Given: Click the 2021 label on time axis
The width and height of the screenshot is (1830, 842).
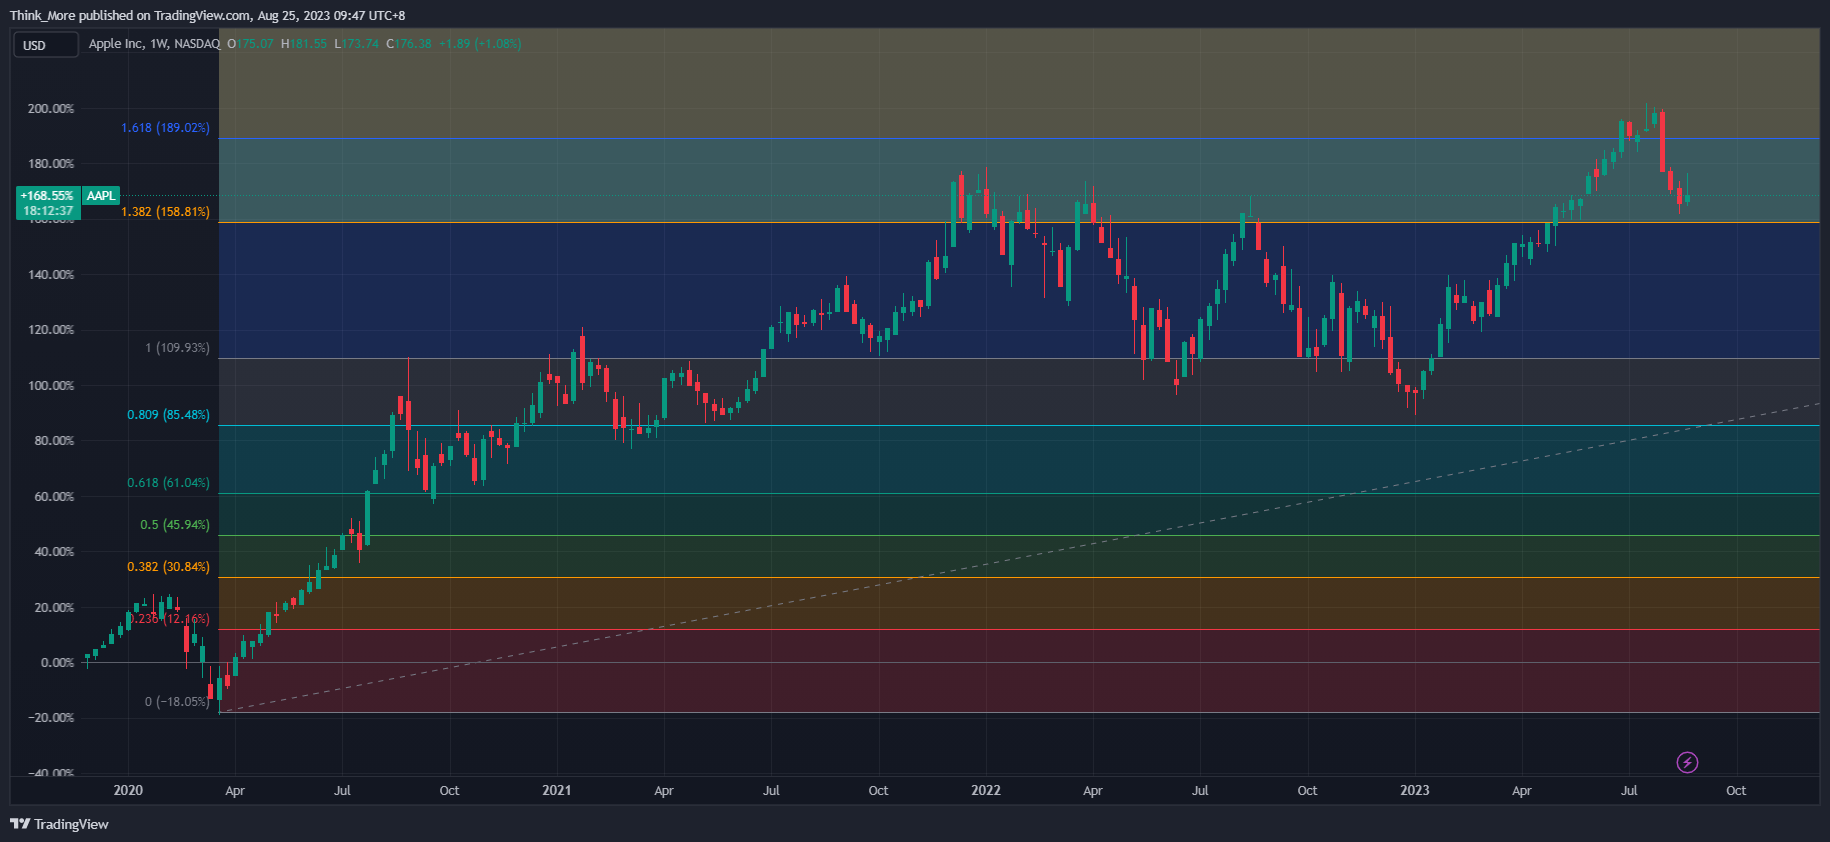Looking at the screenshot, I should click(557, 790).
